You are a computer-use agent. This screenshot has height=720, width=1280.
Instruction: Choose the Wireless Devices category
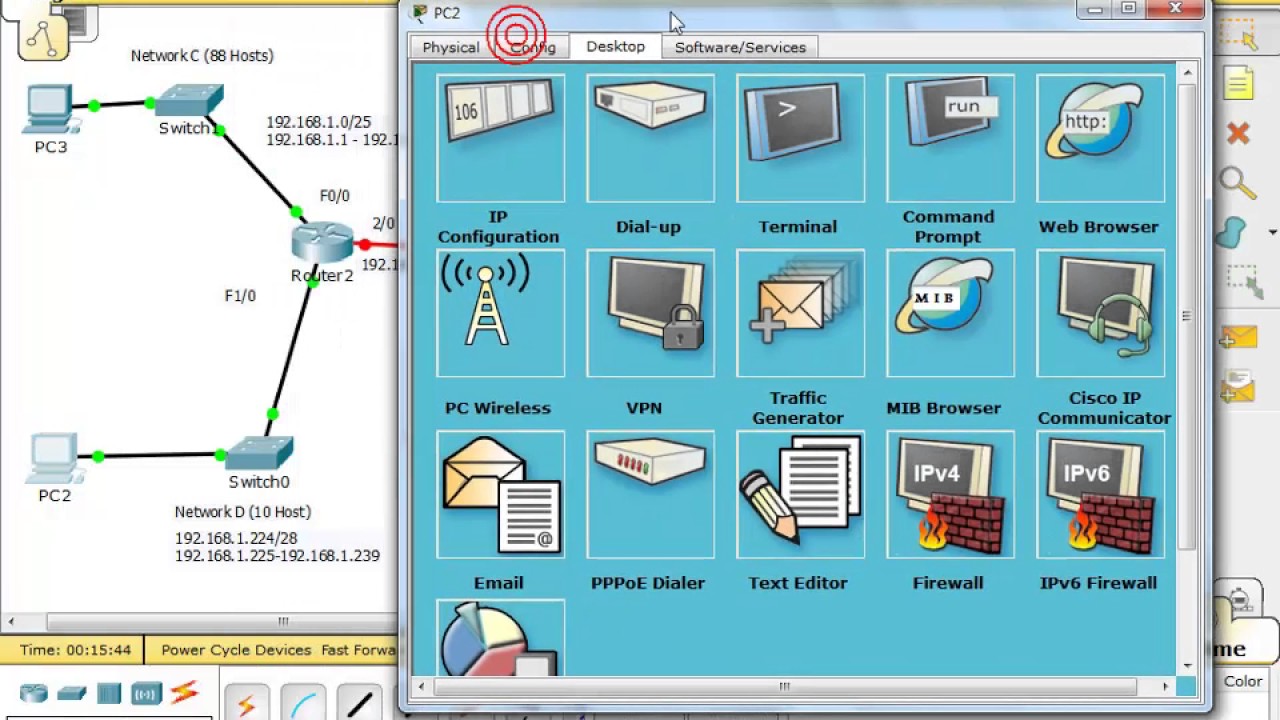pos(146,693)
